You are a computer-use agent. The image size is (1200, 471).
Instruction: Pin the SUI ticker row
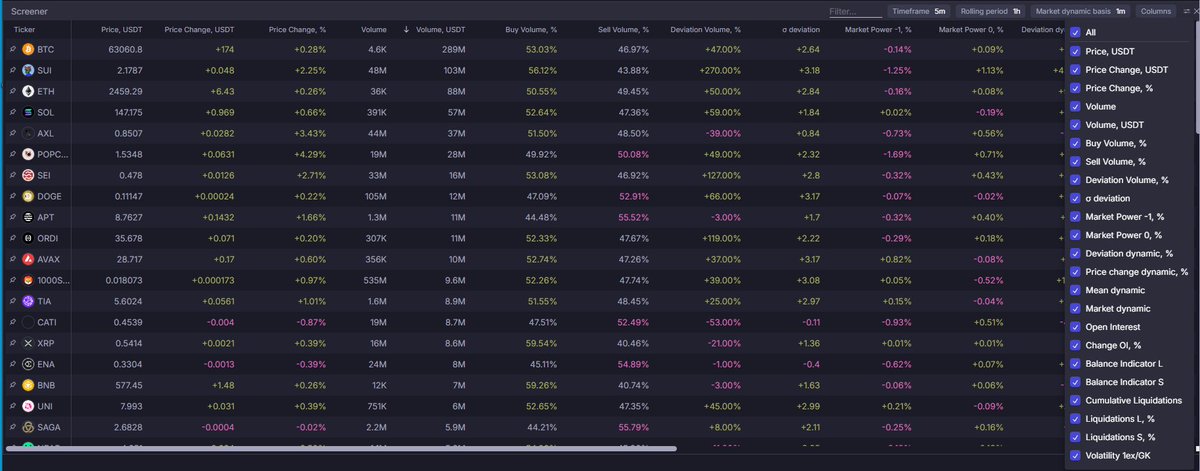12,70
